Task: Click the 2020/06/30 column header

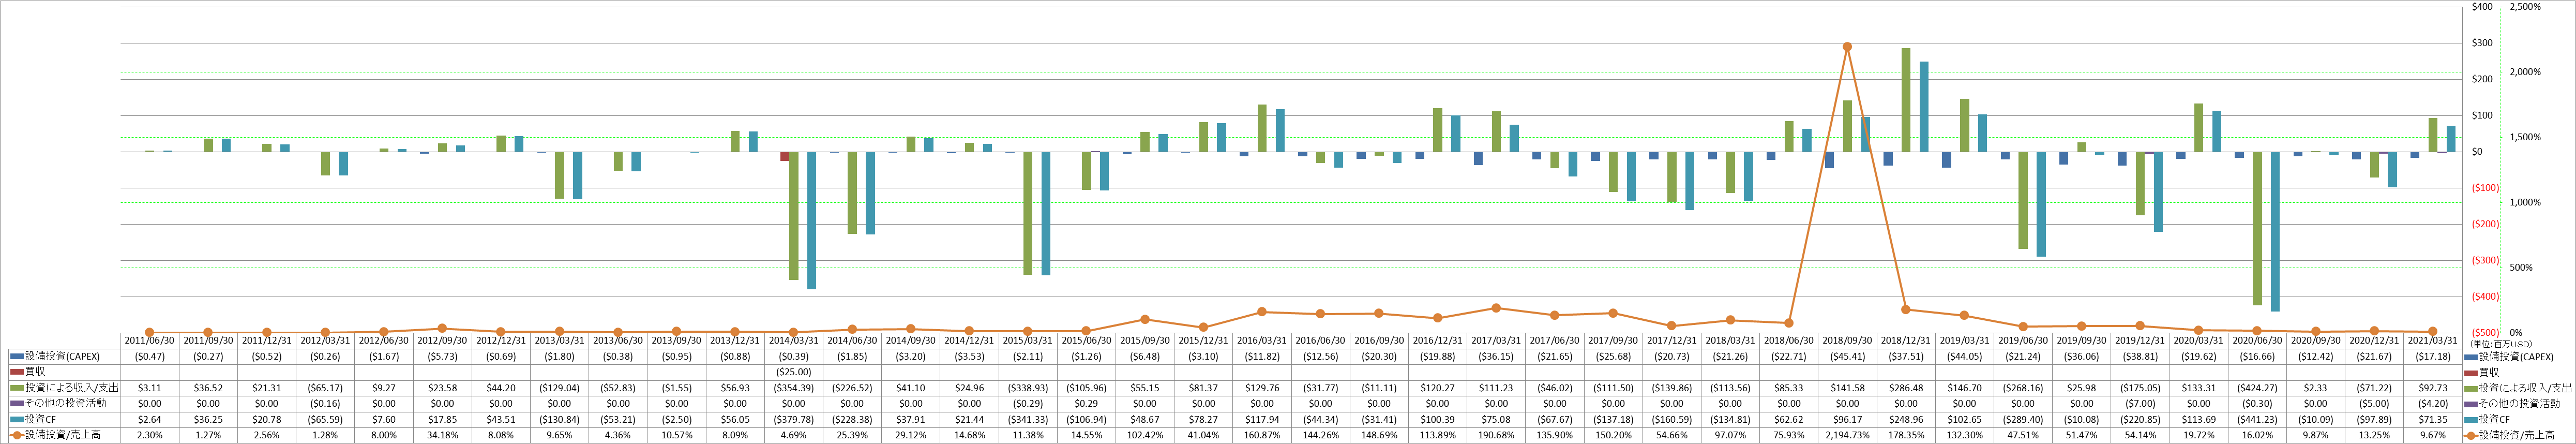Action: (2257, 341)
